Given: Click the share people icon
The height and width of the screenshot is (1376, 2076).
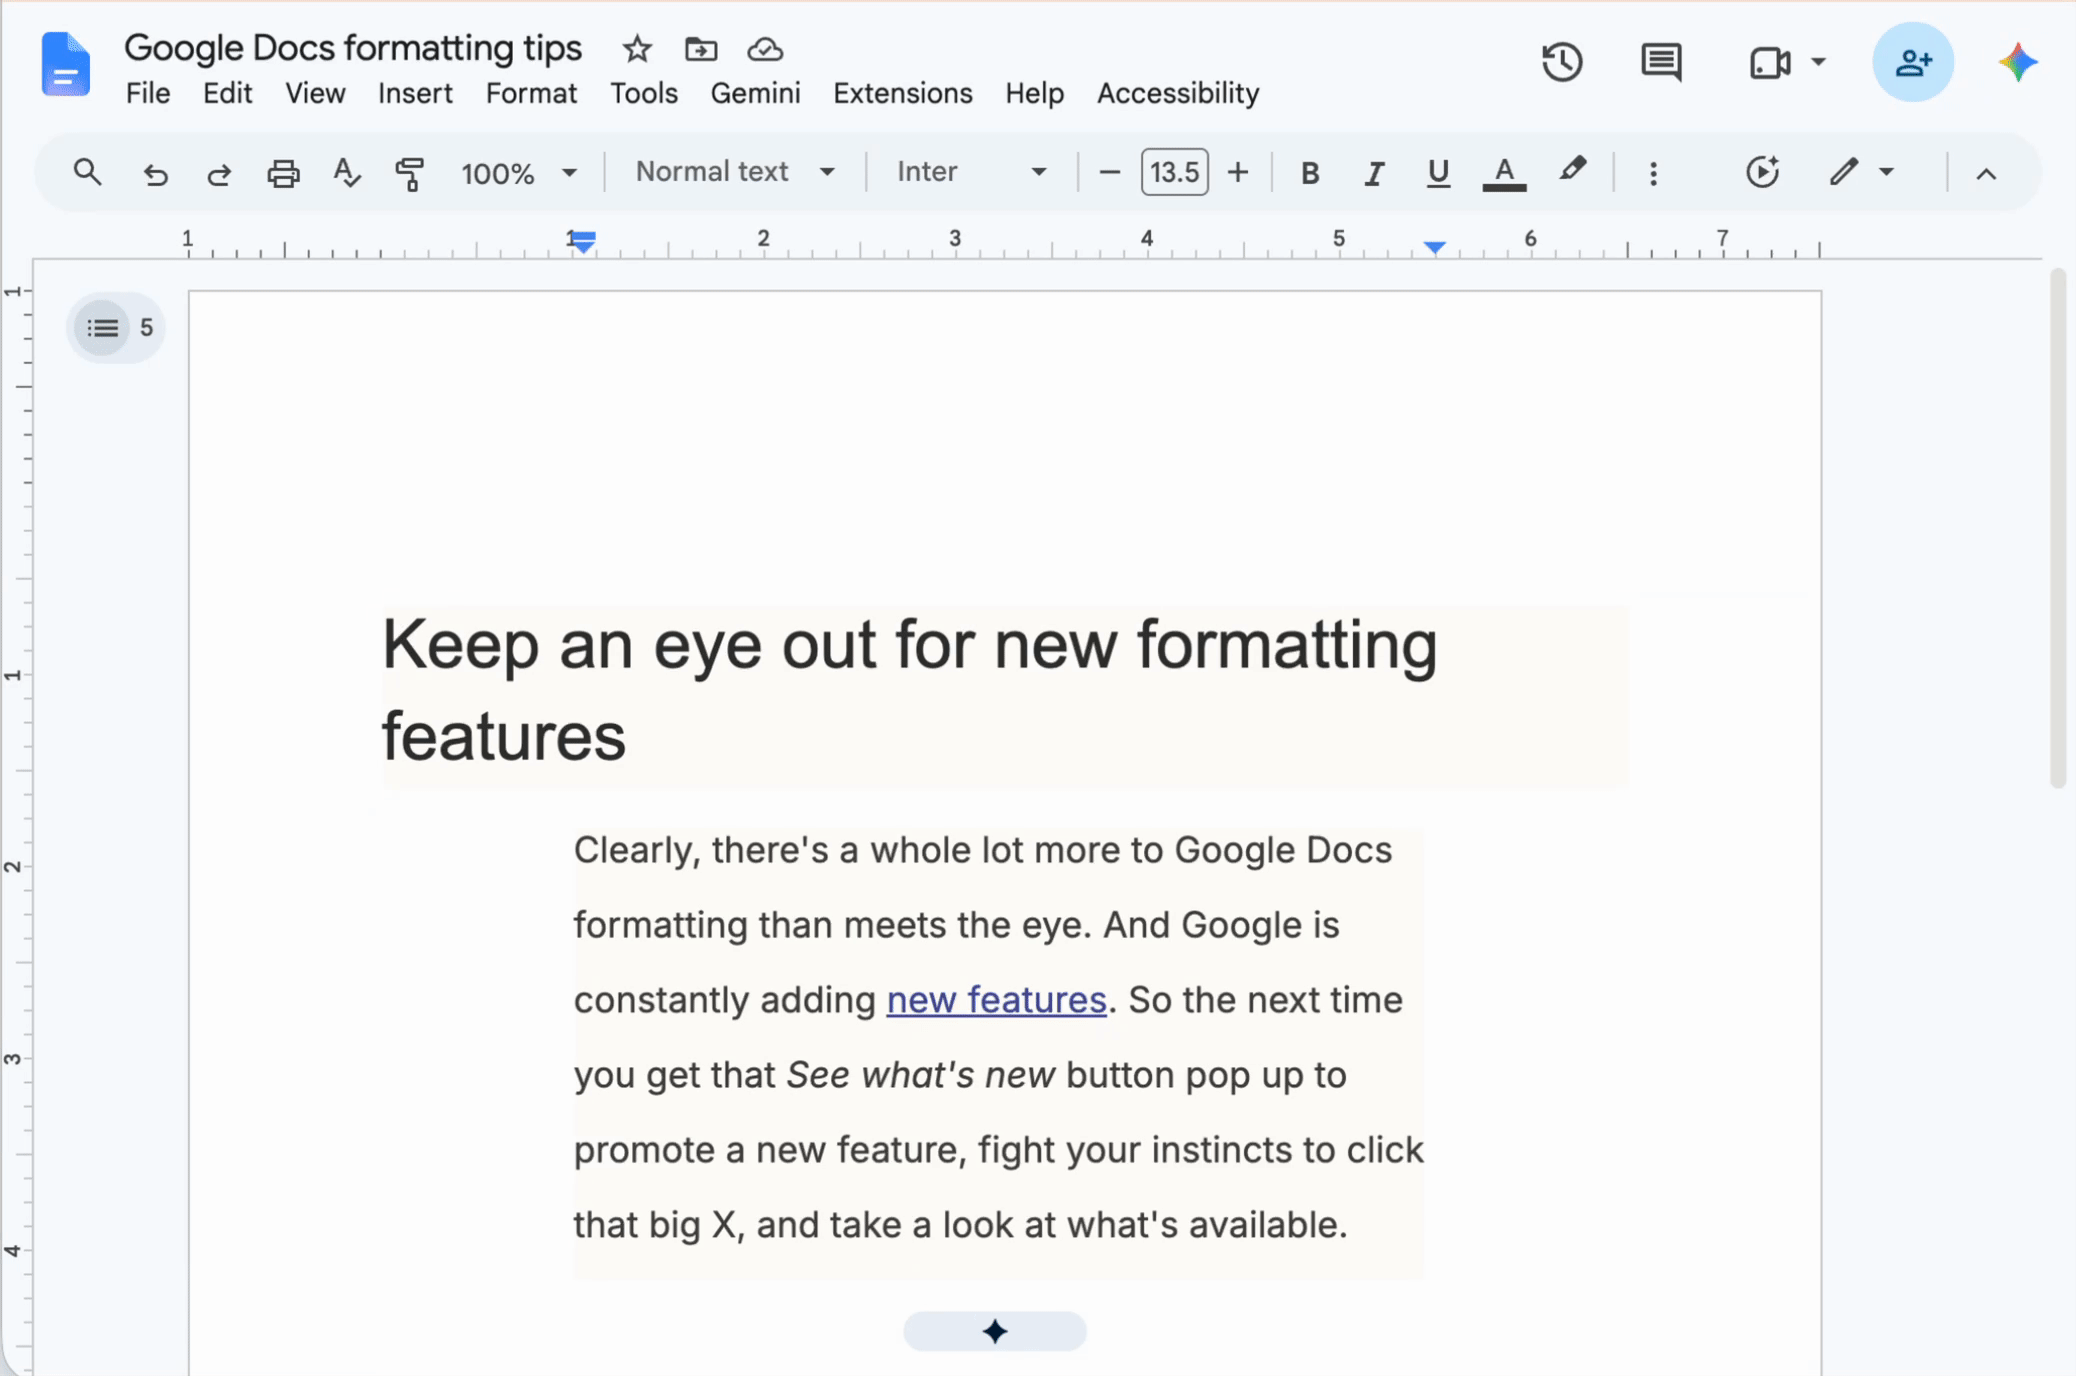Looking at the screenshot, I should (x=1912, y=62).
